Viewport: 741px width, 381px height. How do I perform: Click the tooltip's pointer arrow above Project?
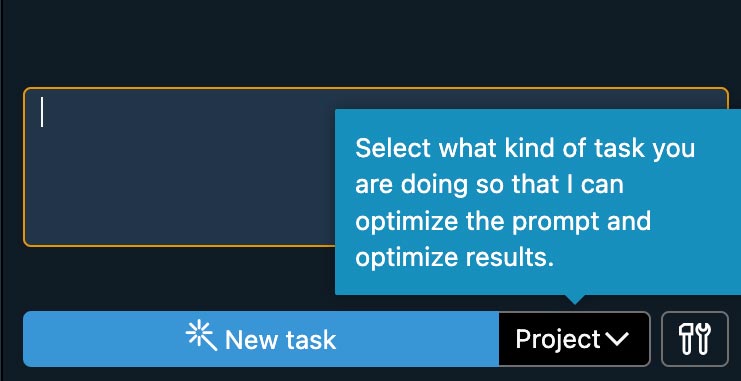point(574,299)
